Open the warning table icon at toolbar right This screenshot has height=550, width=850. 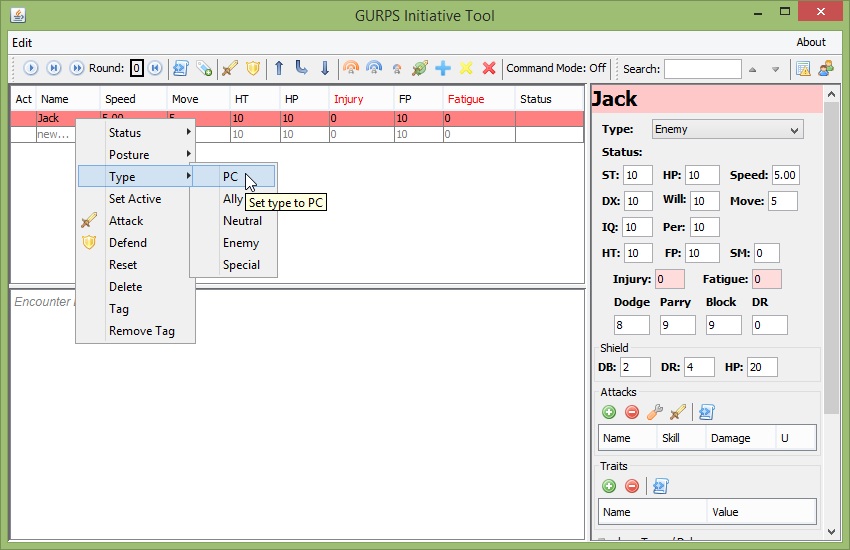803,68
